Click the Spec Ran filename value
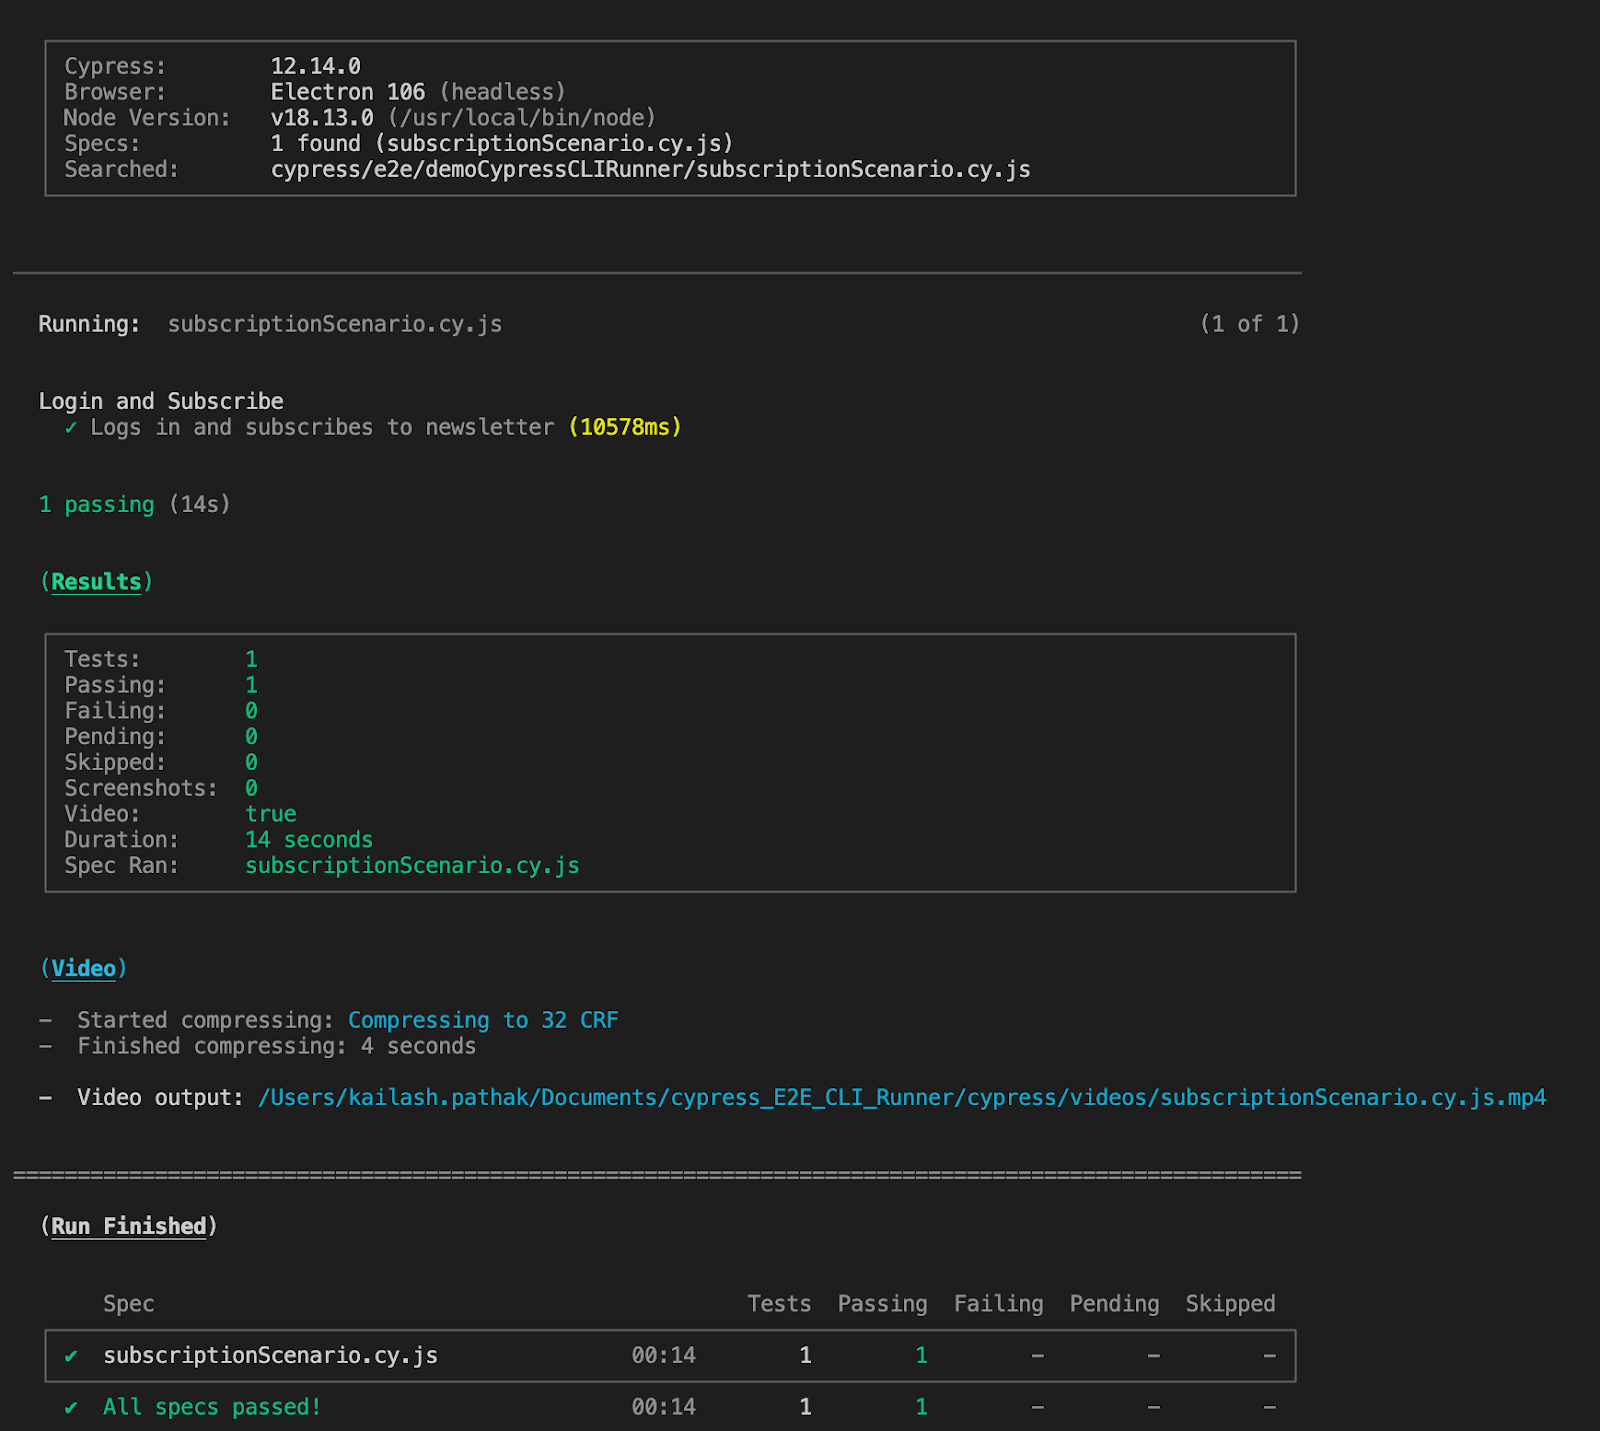 click(412, 865)
